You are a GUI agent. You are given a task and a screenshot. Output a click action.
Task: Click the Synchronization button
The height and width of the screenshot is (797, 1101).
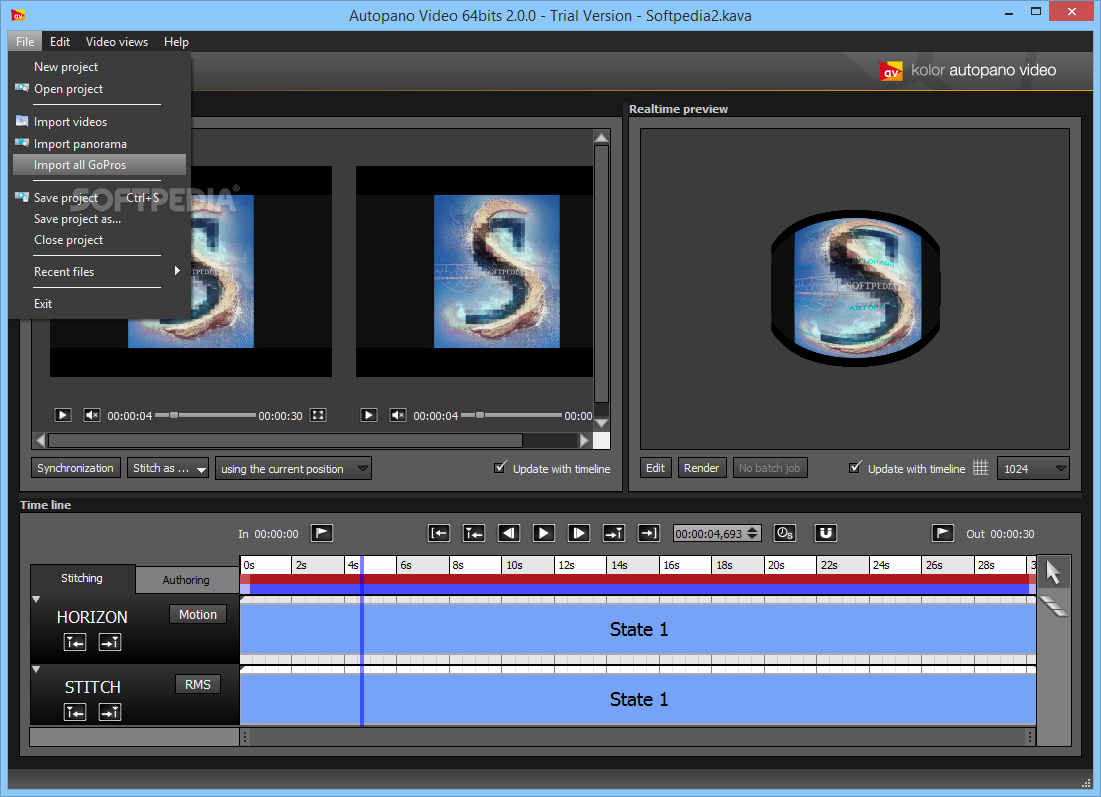[75, 468]
